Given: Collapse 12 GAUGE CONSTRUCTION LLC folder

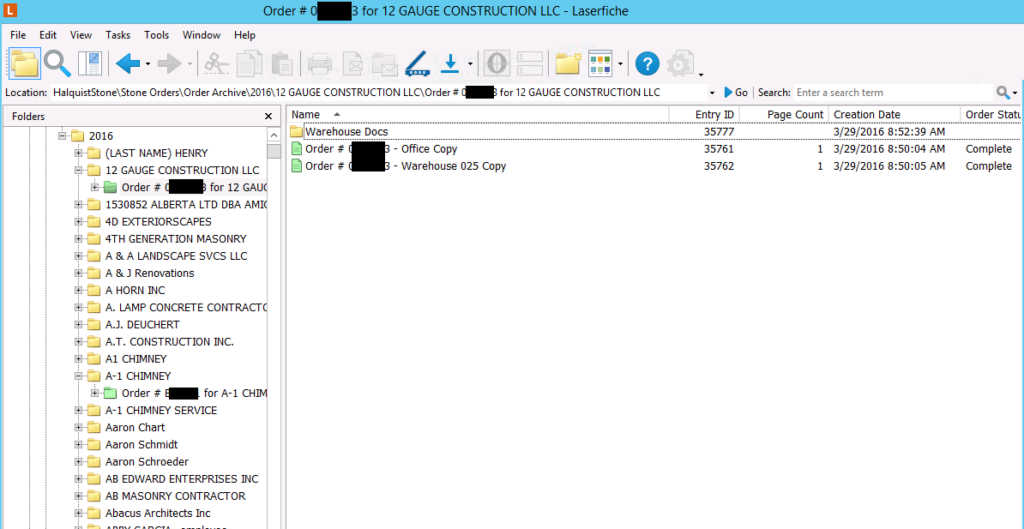Looking at the screenshot, I should [79, 170].
